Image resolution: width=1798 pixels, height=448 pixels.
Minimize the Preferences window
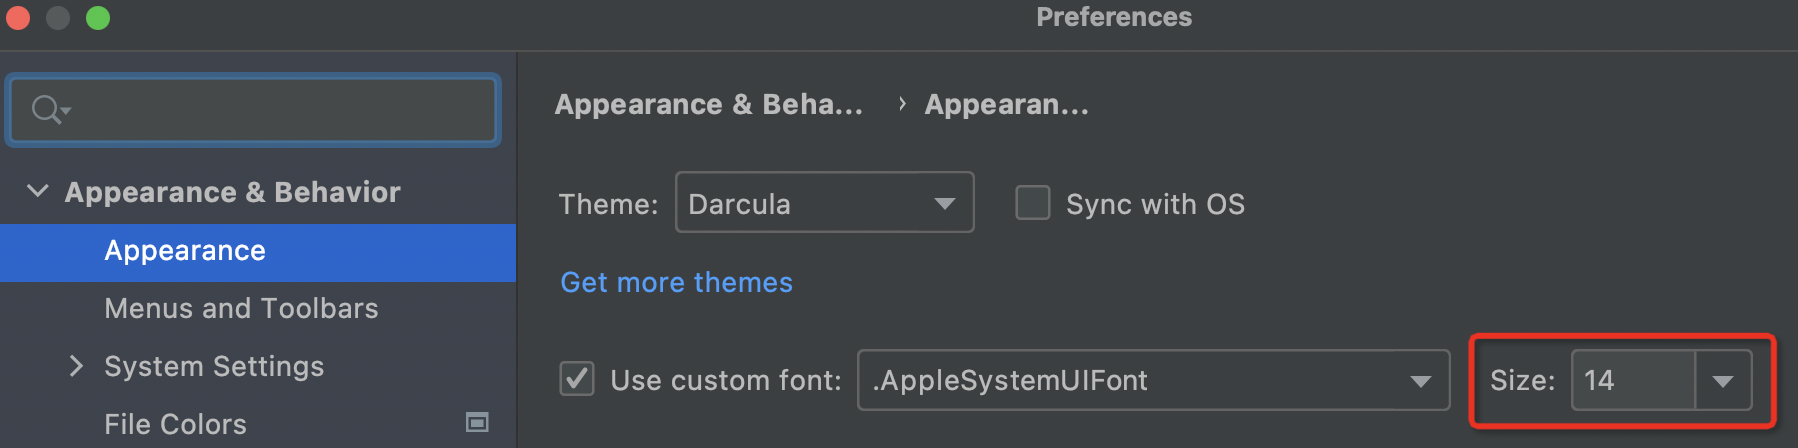pyautogui.click(x=58, y=18)
